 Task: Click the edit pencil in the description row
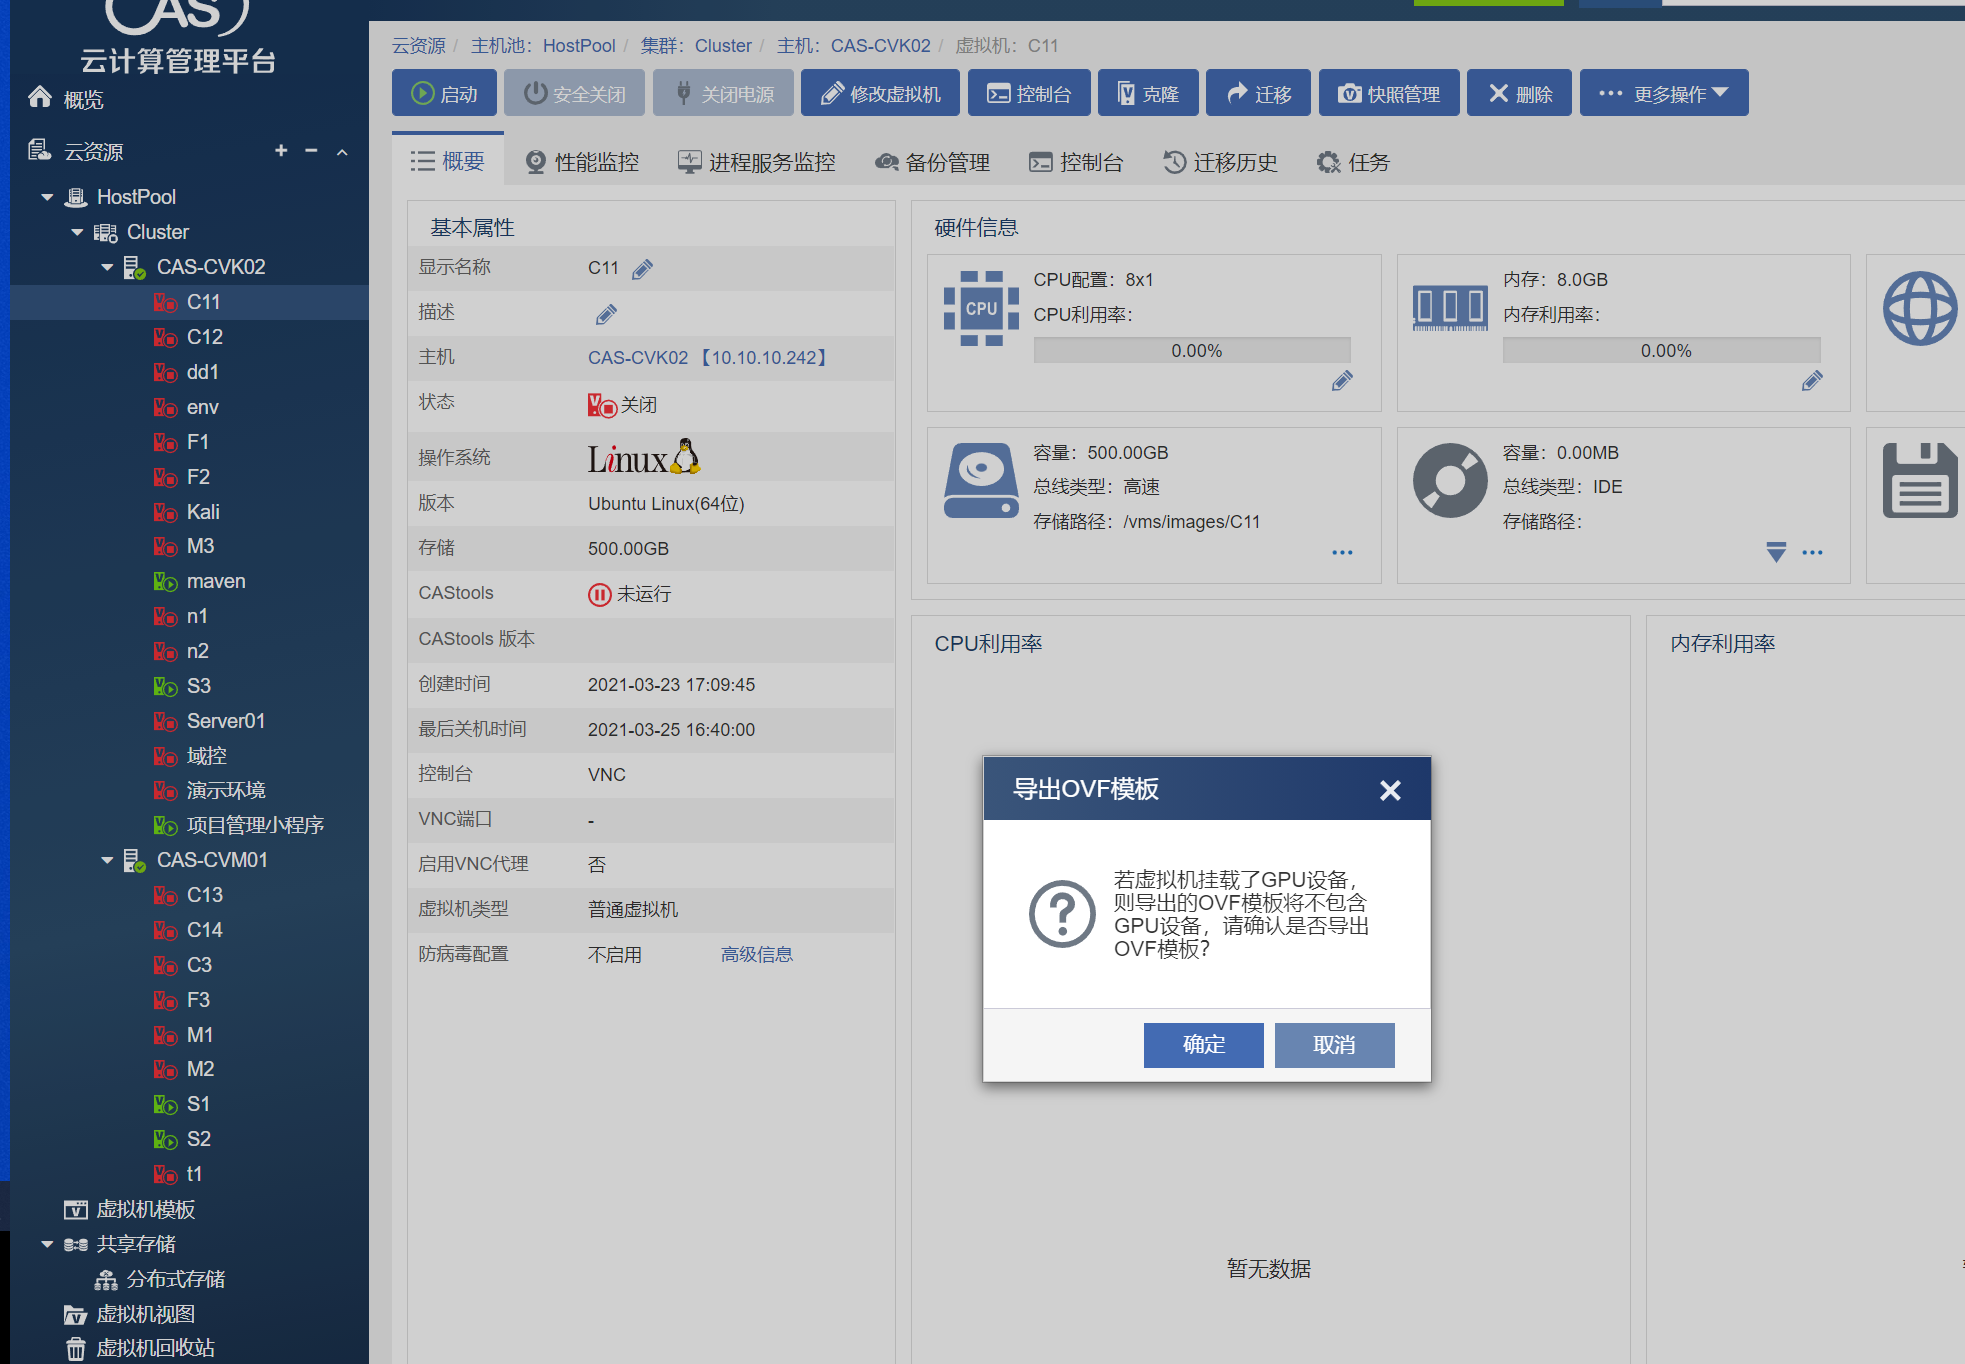pos(606,315)
